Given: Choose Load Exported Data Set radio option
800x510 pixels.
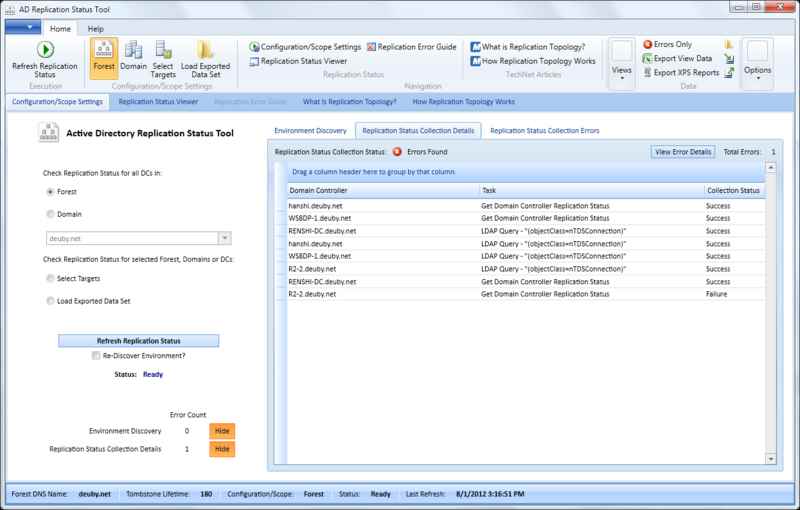Looking at the screenshot, I should coord(50,301).
